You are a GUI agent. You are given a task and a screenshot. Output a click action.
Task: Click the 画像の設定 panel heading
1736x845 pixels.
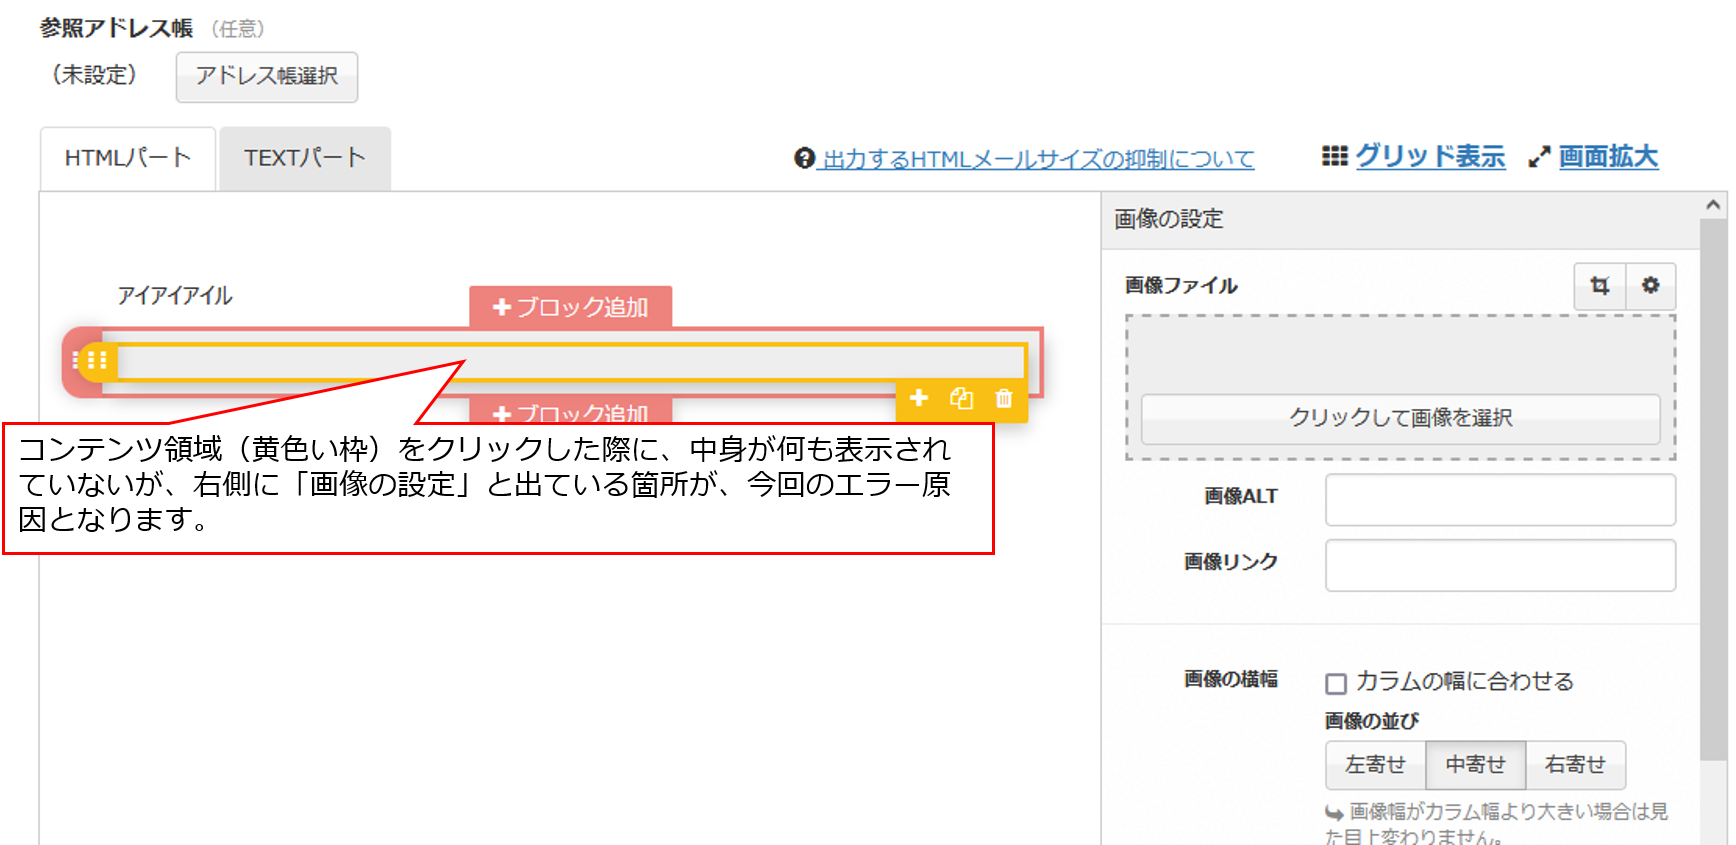[1168, 219]
